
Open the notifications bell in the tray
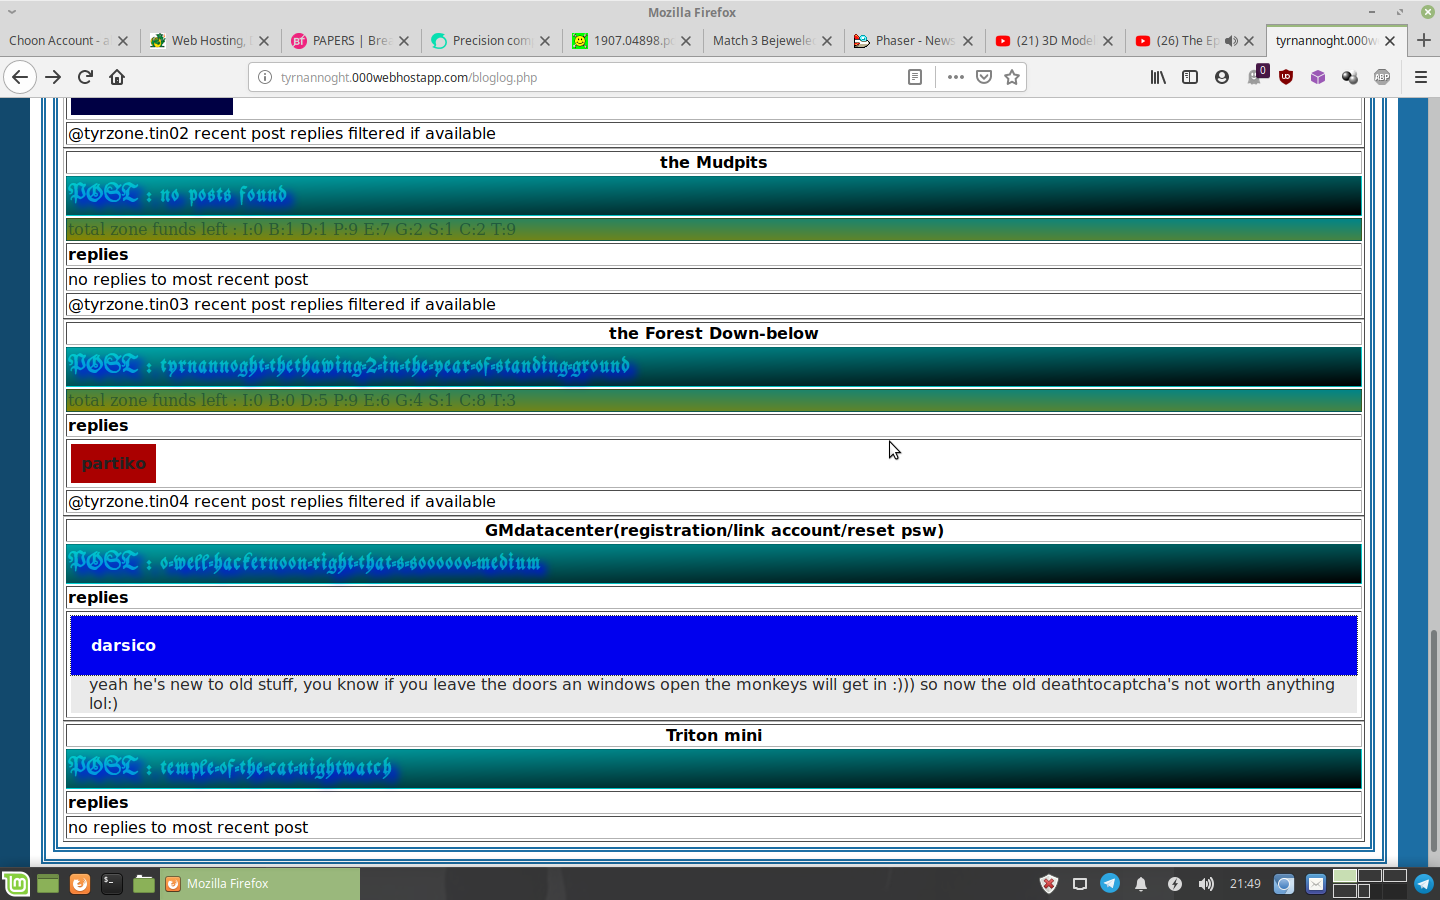click(x=1141, y=884)
